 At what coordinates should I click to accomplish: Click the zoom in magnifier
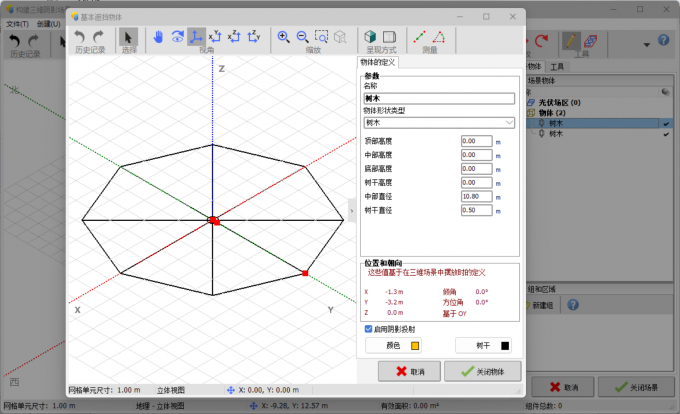(284, 37)
